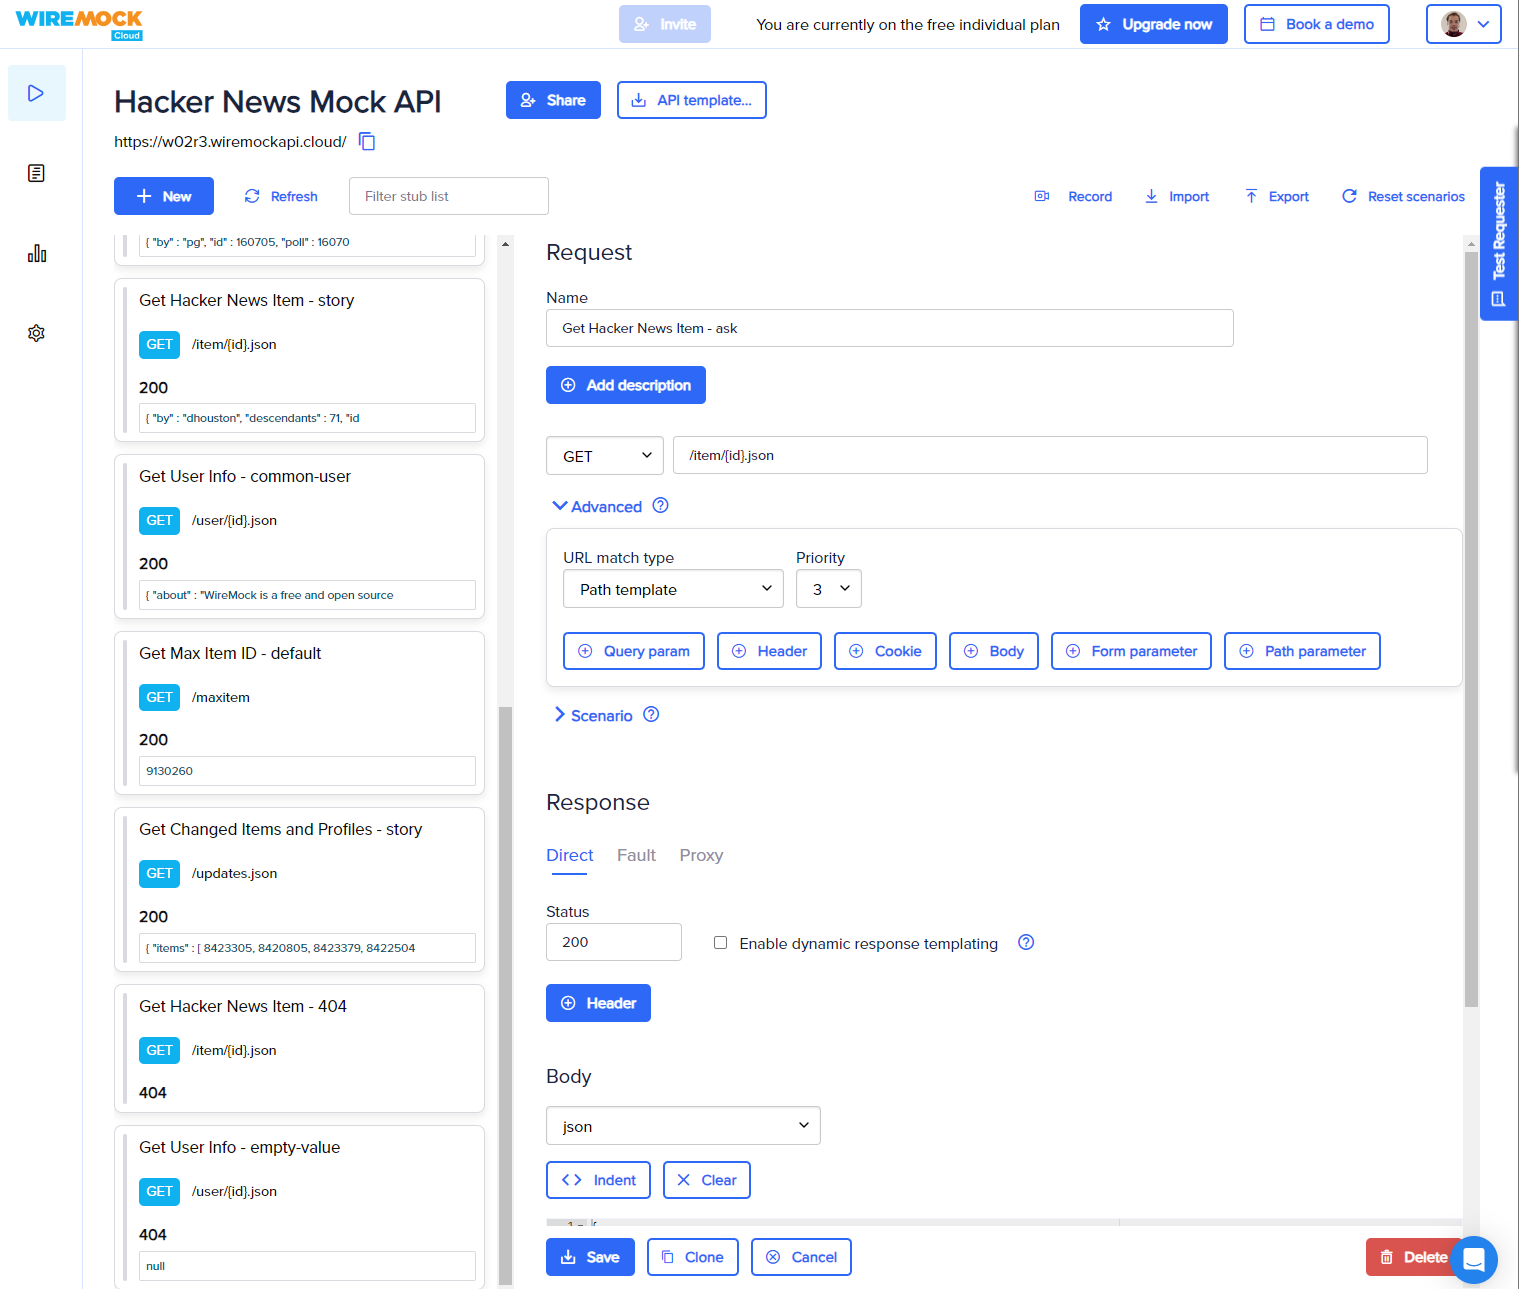This screenshot has width=1519, height=1289.
Task: Add a Header matcher in Advanced
Action: pos(769,651)
